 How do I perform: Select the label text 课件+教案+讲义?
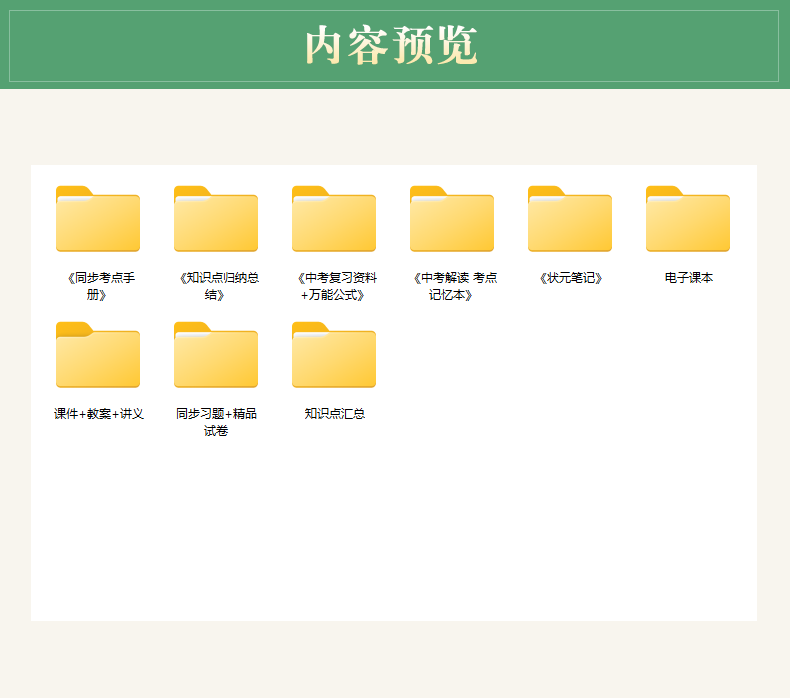(x=99, y=414)
